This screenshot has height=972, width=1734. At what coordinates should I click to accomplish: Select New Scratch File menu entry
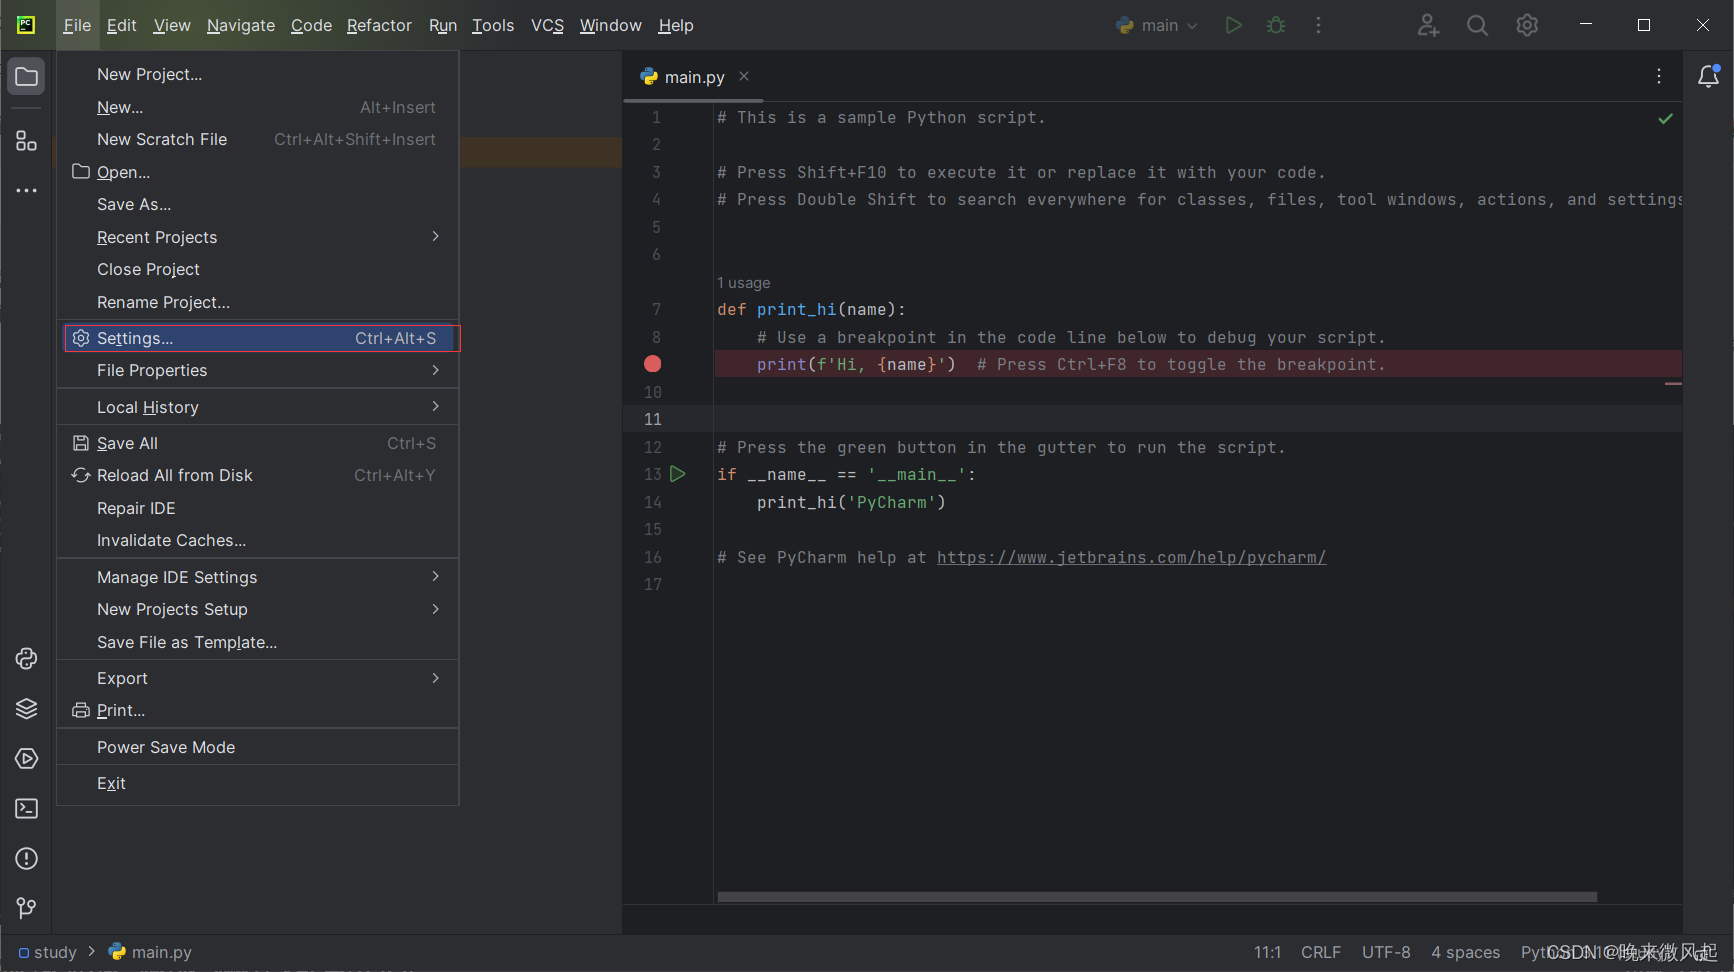258,139
